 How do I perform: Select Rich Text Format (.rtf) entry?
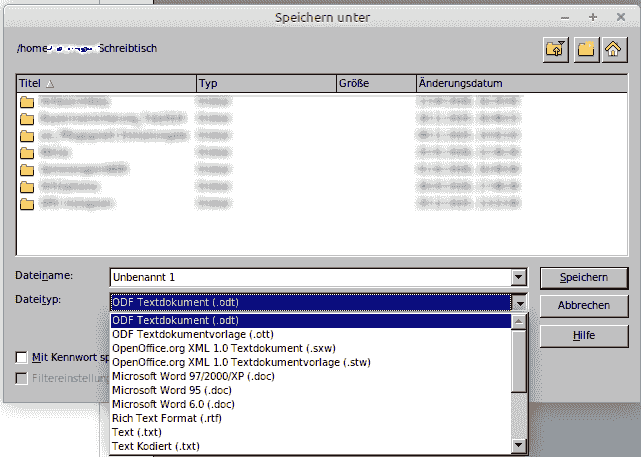pyautogui.click(x=165, y=418)
